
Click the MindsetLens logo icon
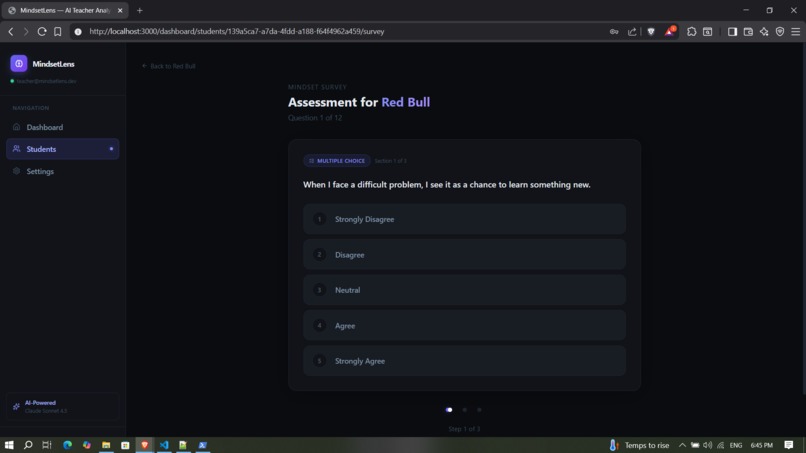coord(19,64)
